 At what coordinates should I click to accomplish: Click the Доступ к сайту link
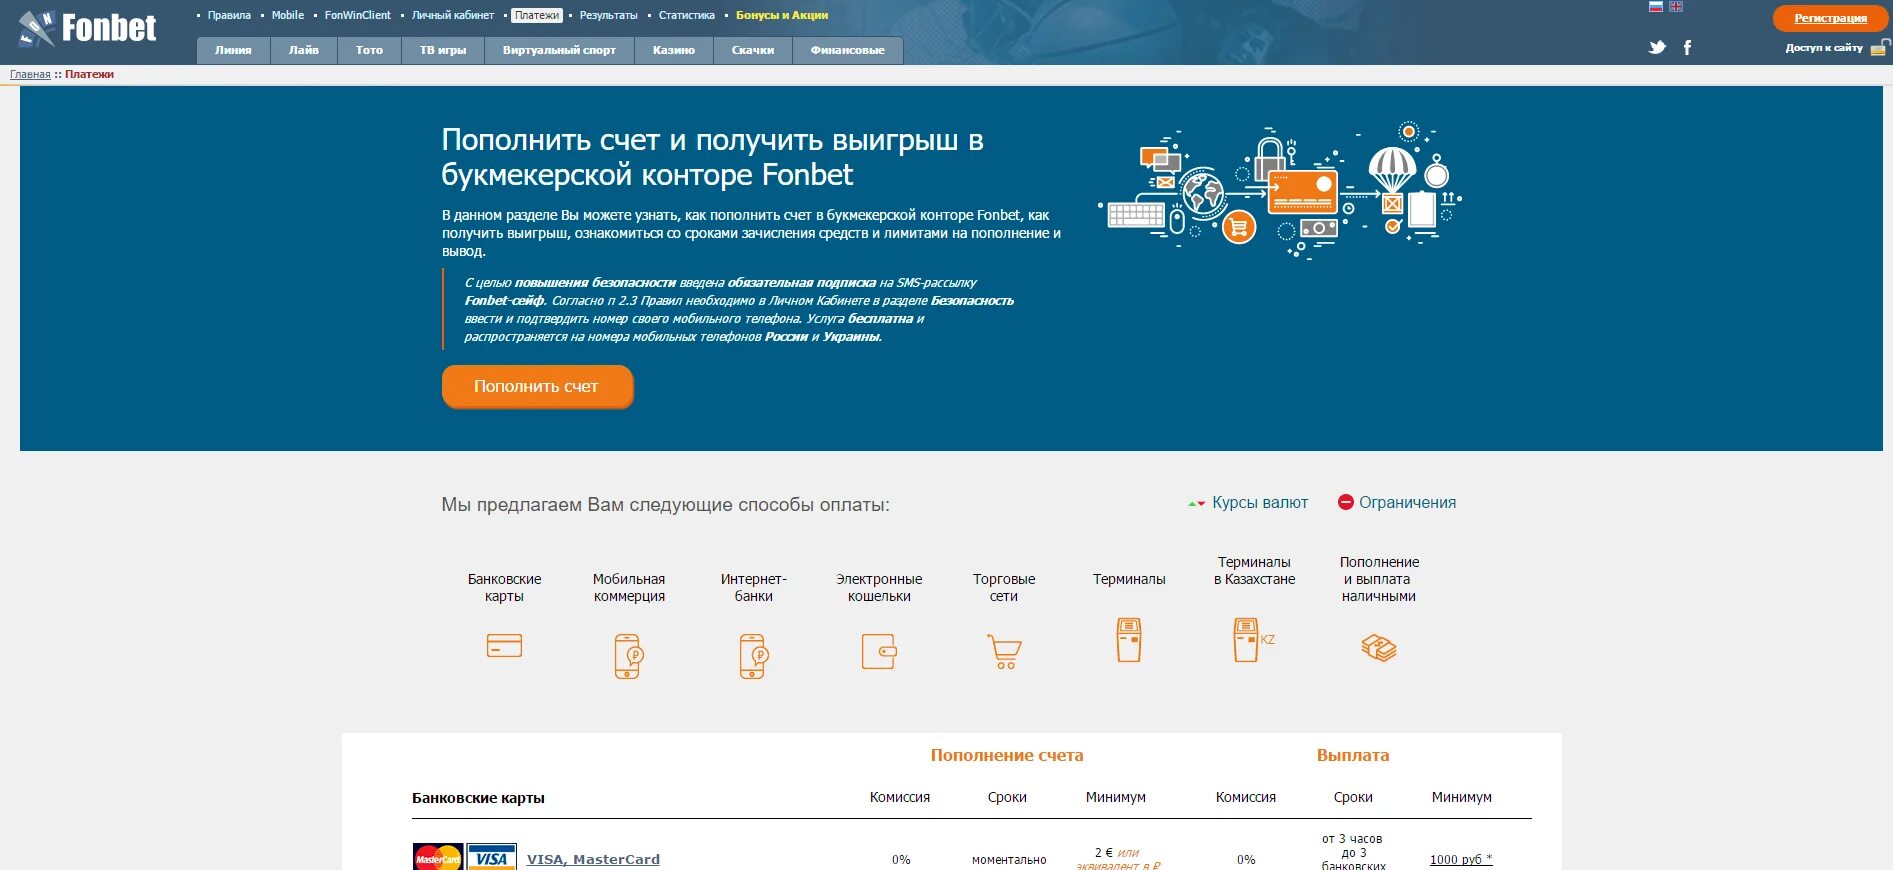1824,47
